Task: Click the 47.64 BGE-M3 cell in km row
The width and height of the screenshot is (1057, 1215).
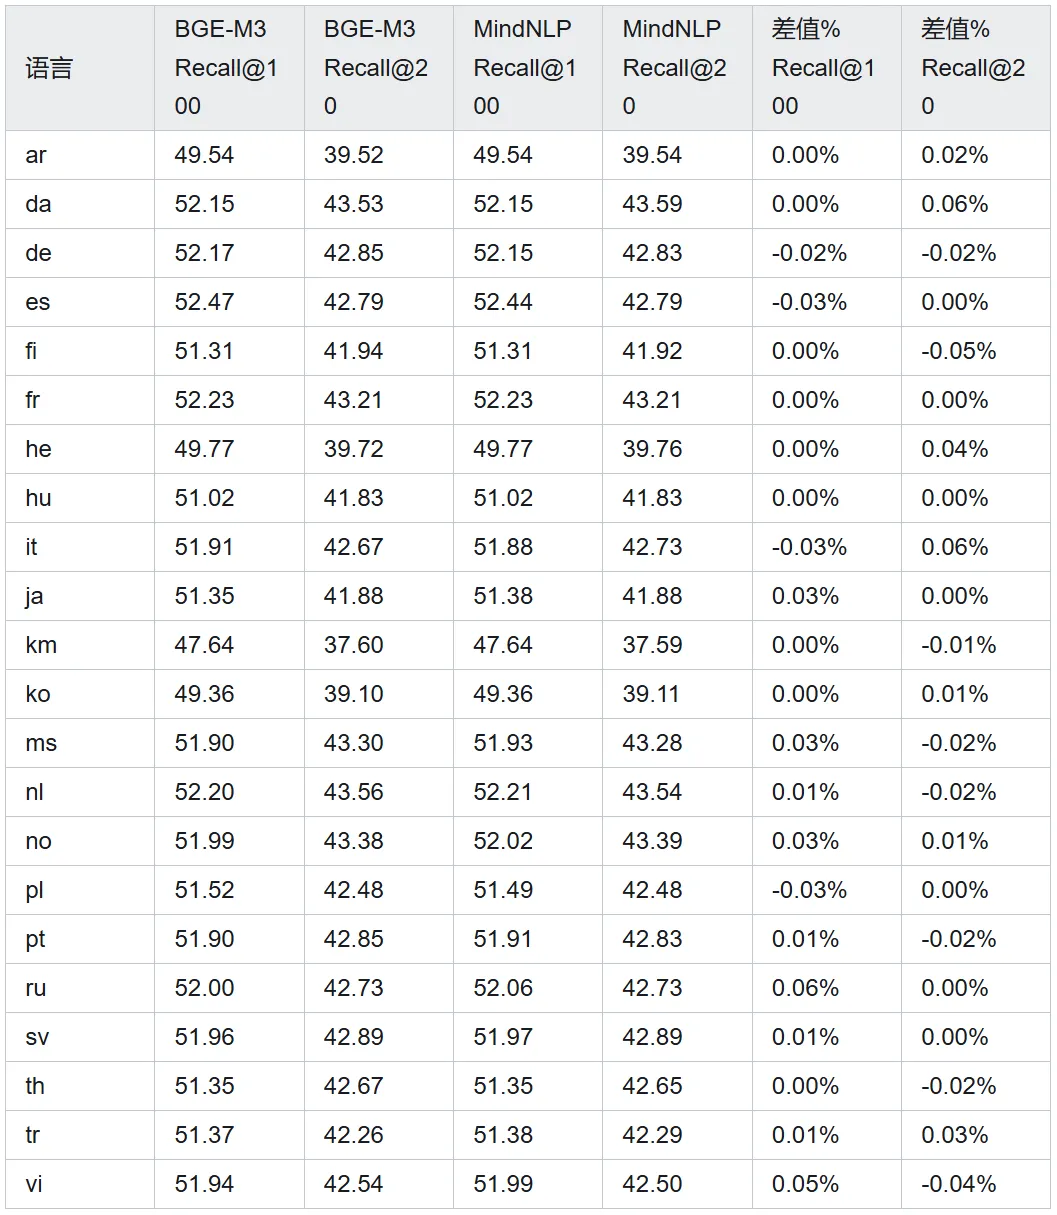Action: point(204,645)
